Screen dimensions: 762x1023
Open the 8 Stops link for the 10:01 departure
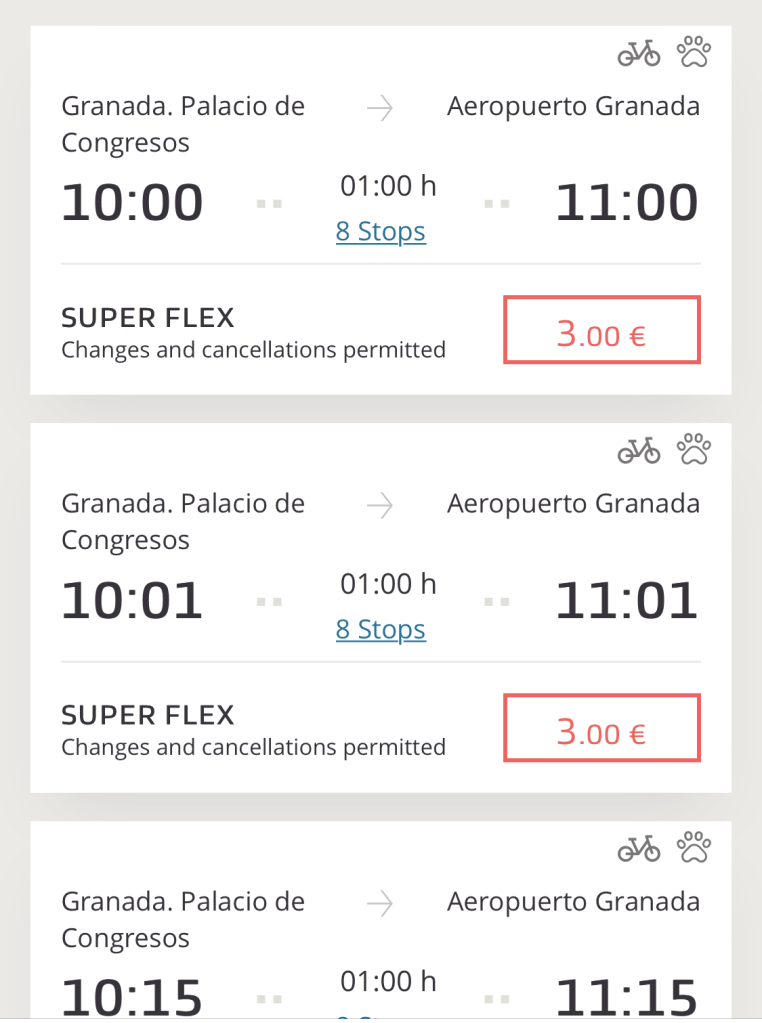tap(381, 630)
